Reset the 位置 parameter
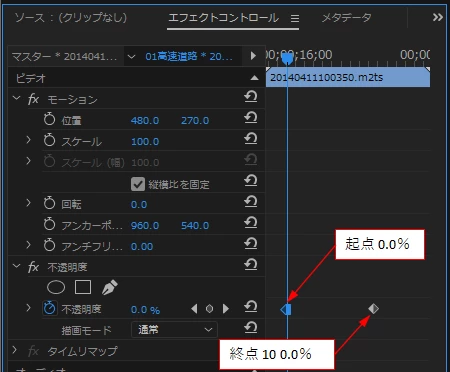 (x=250, y=118)
